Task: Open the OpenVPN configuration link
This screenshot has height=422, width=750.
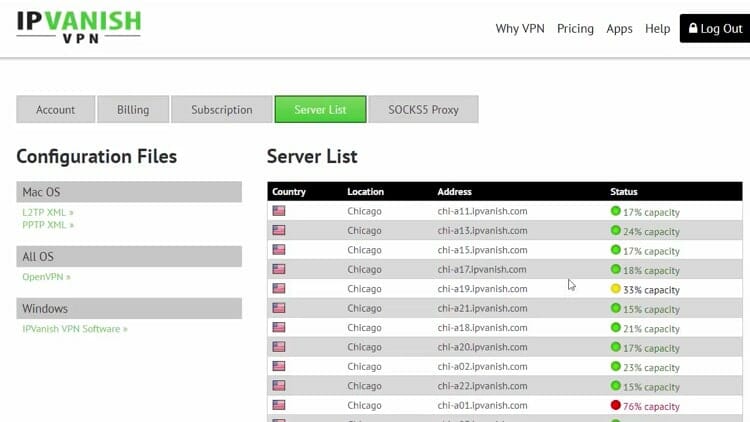Action: [46, 277]
